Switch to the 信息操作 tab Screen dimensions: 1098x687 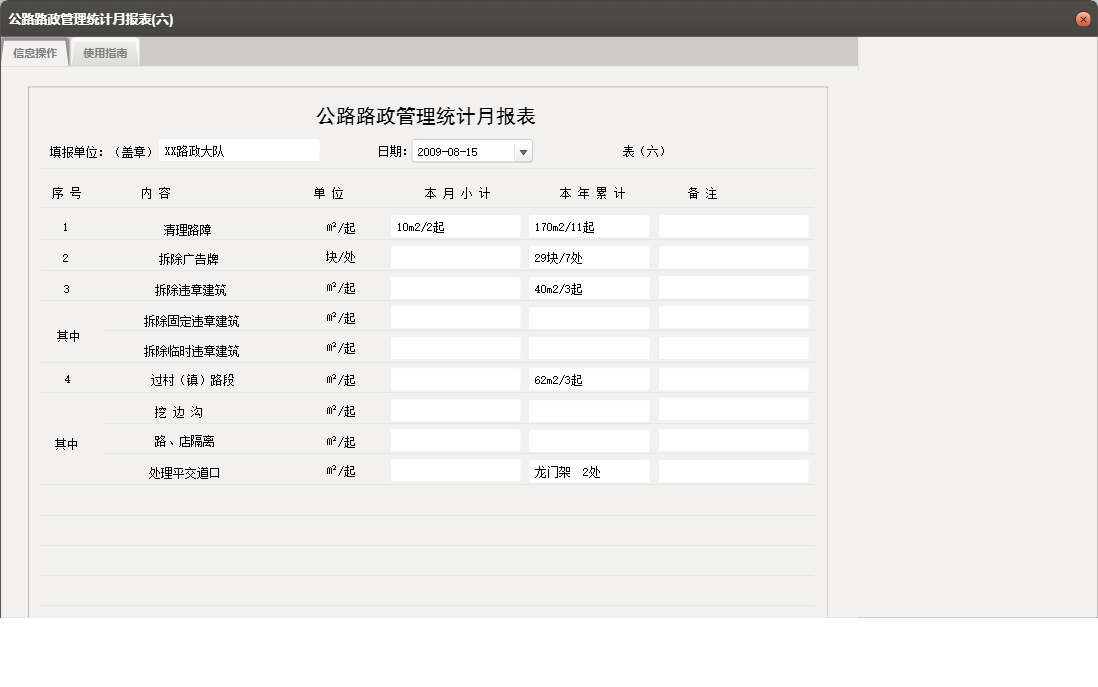[34, 54]
